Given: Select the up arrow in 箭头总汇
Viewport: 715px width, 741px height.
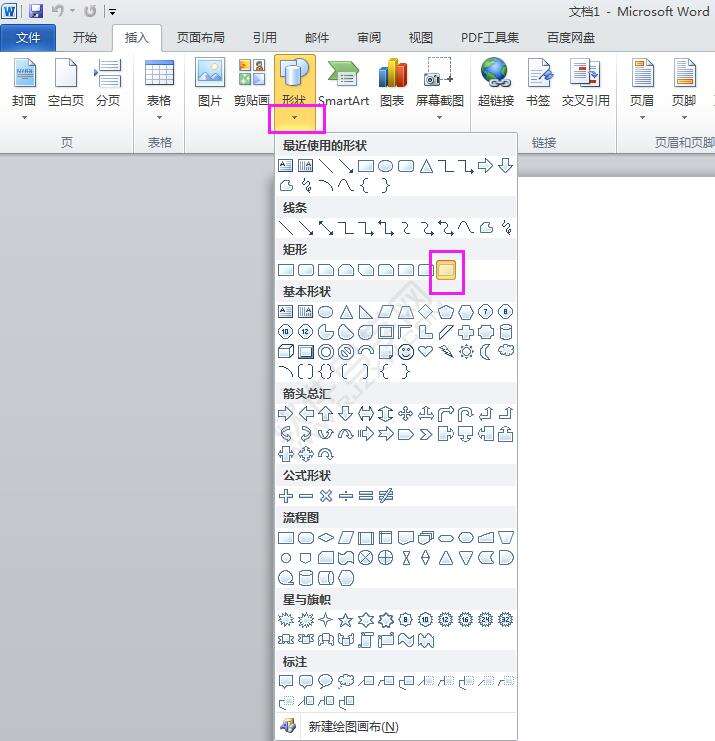Looking at the screenshot, I should pos(326,414).
